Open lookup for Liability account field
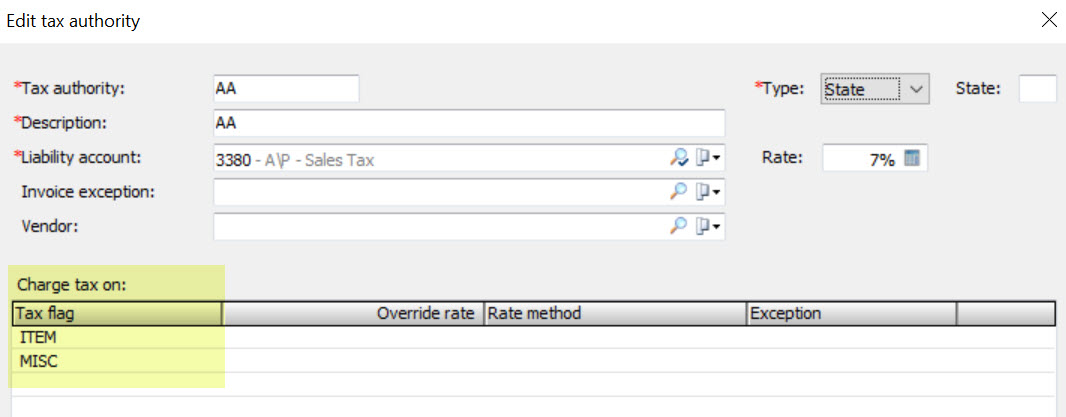Screen dimensions: 1066x417 point(678,158)
